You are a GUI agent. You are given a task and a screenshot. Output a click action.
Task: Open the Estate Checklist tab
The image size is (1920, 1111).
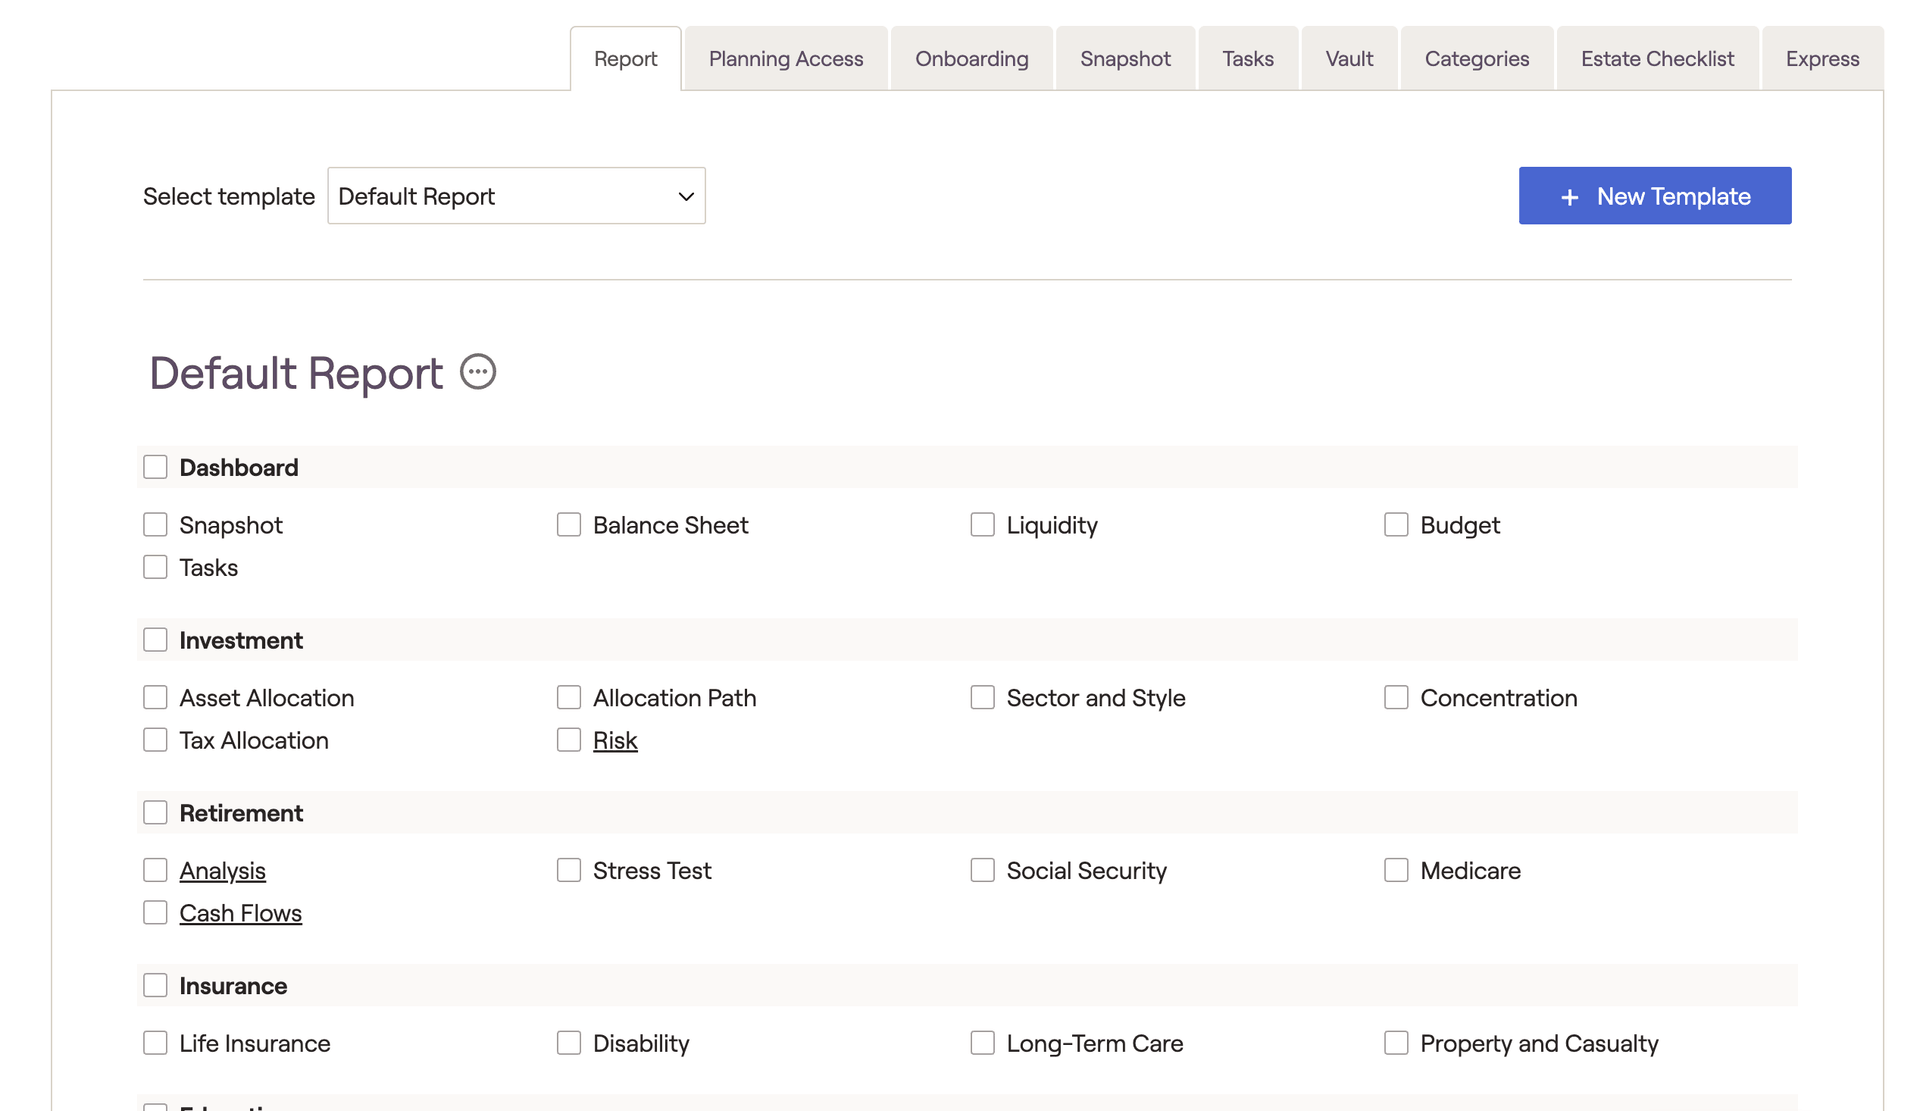click(1657, 59)
